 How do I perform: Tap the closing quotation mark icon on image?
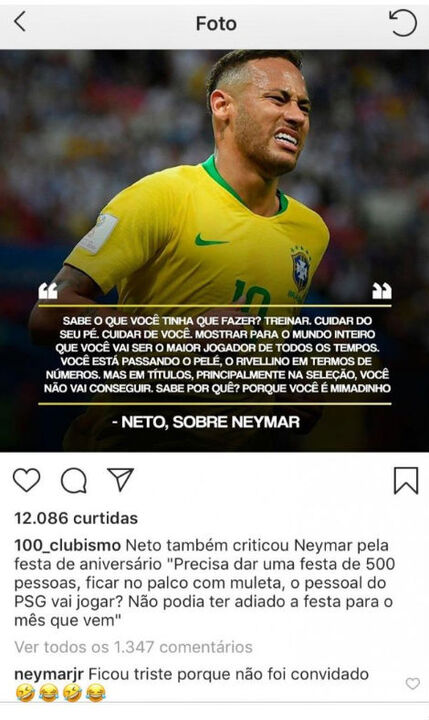(x=382, y=291)
